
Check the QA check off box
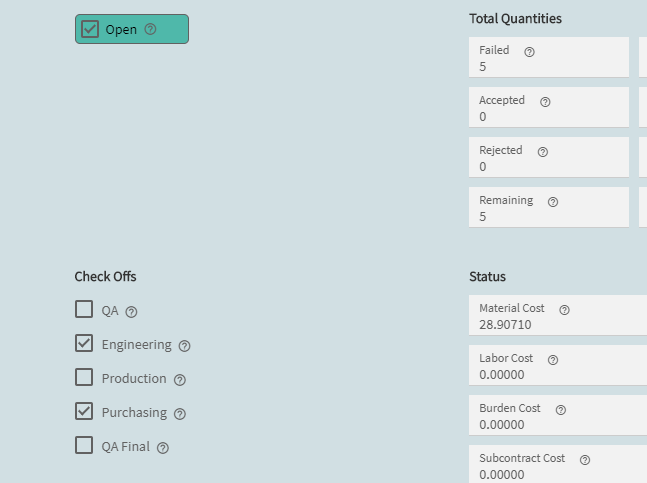tap(84, 309)
